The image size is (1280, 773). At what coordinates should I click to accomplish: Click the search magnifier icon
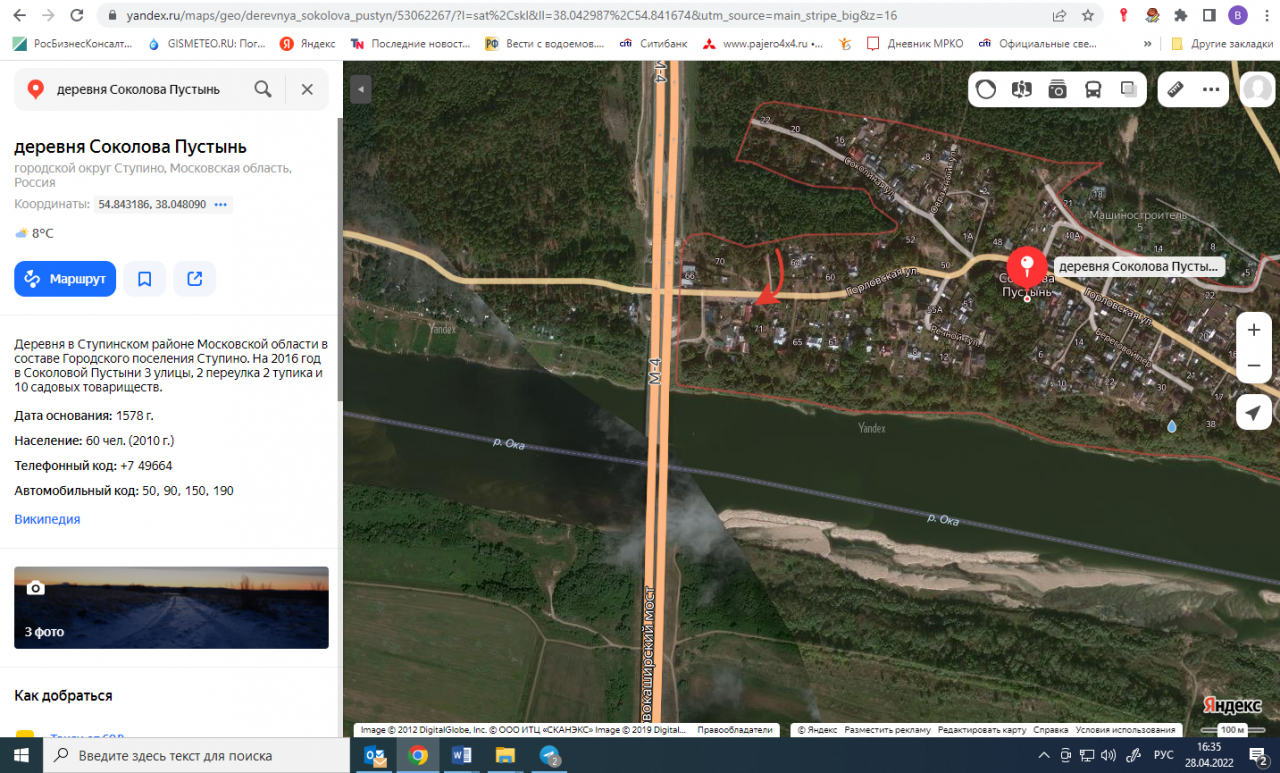click(x=263, y=89)
